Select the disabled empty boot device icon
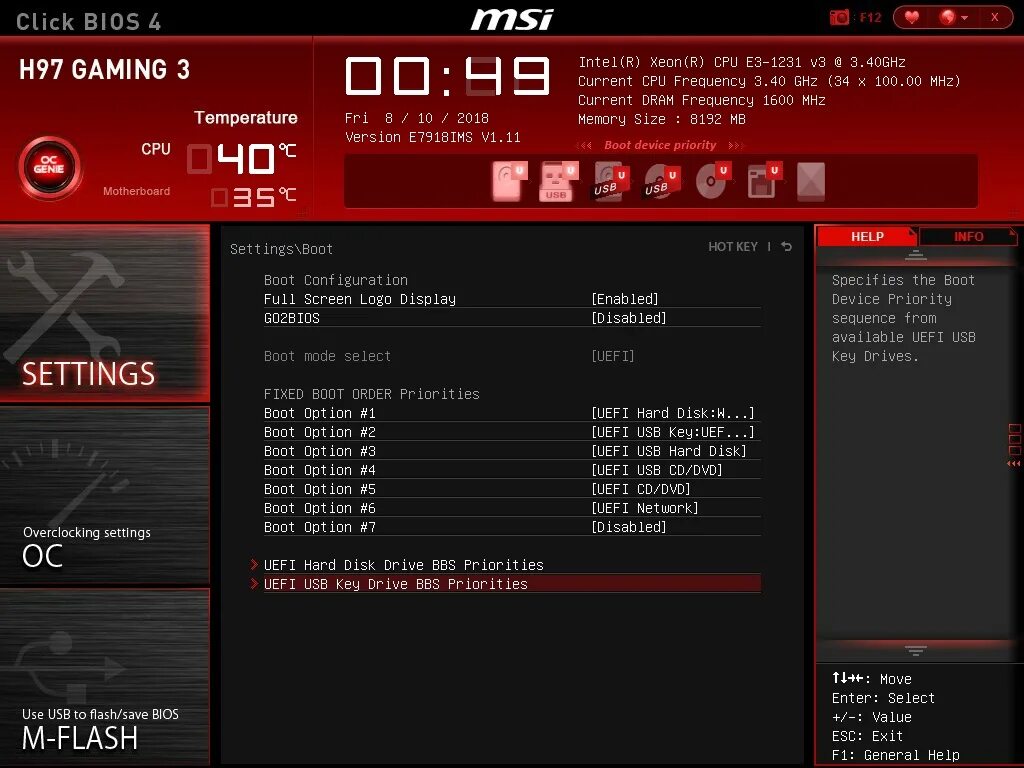Image resolution: width=1024 pixels, height=768 pixels. (811, 181)
